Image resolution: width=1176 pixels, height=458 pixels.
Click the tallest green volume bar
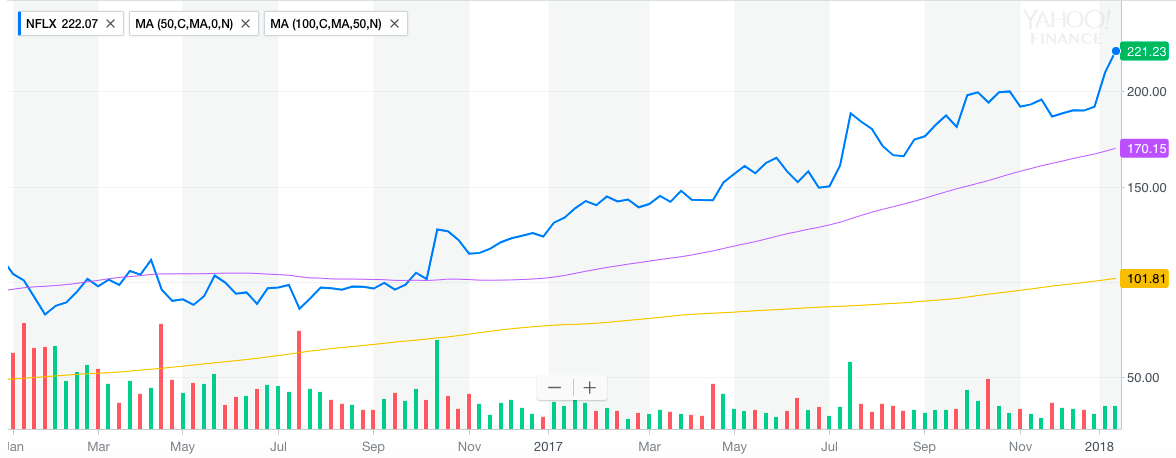pos(436,384)
